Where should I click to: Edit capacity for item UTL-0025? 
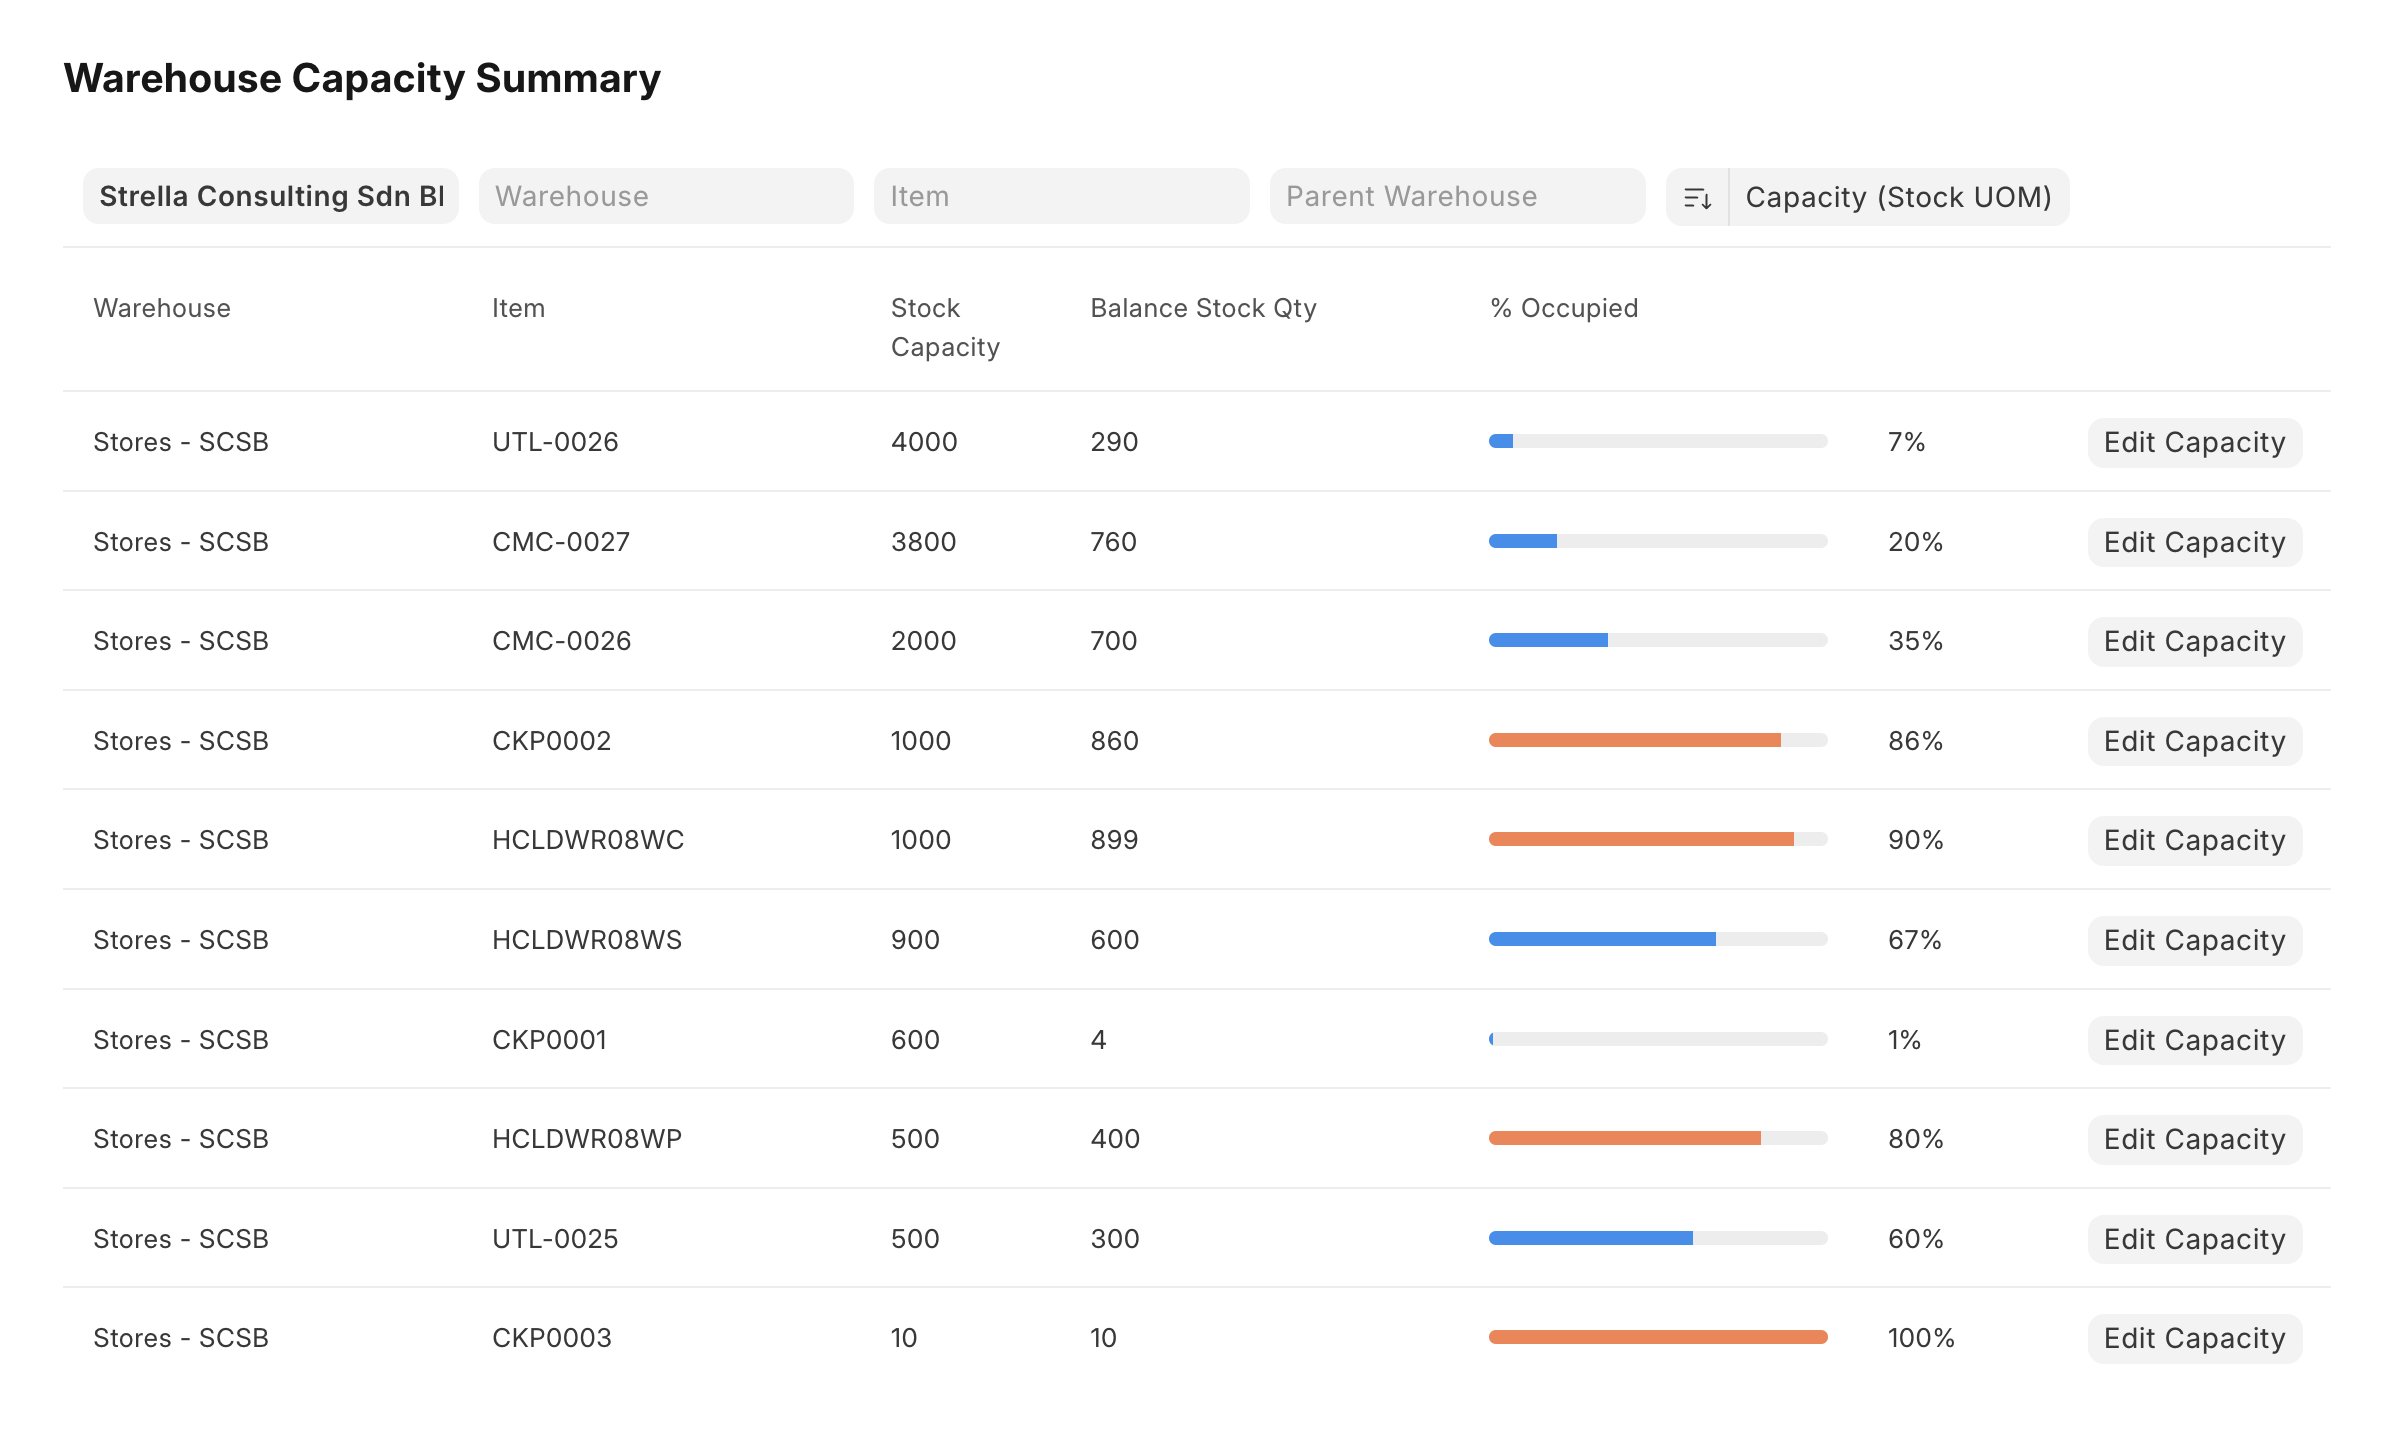2194,1239
